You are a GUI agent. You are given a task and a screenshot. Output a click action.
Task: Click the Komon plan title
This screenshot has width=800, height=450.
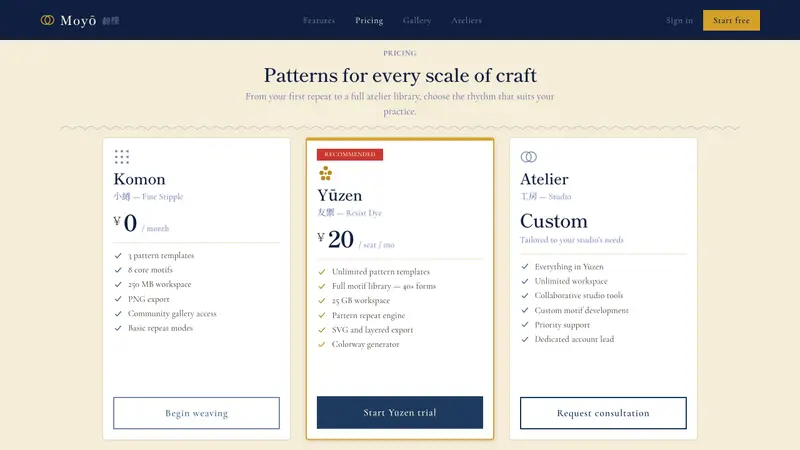click(x=139, y=179)
